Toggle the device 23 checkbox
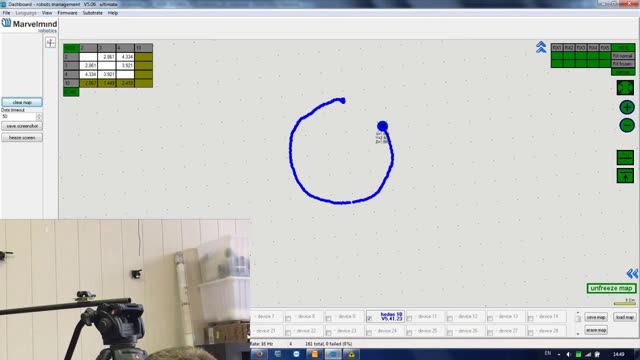This screenshot has width=640, height=360. pyautogui.click(x=329, y=333)
